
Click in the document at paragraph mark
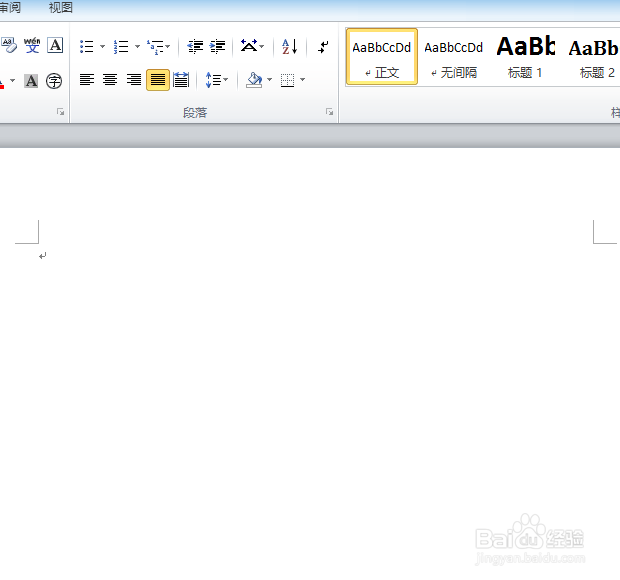tap(43, 256)
